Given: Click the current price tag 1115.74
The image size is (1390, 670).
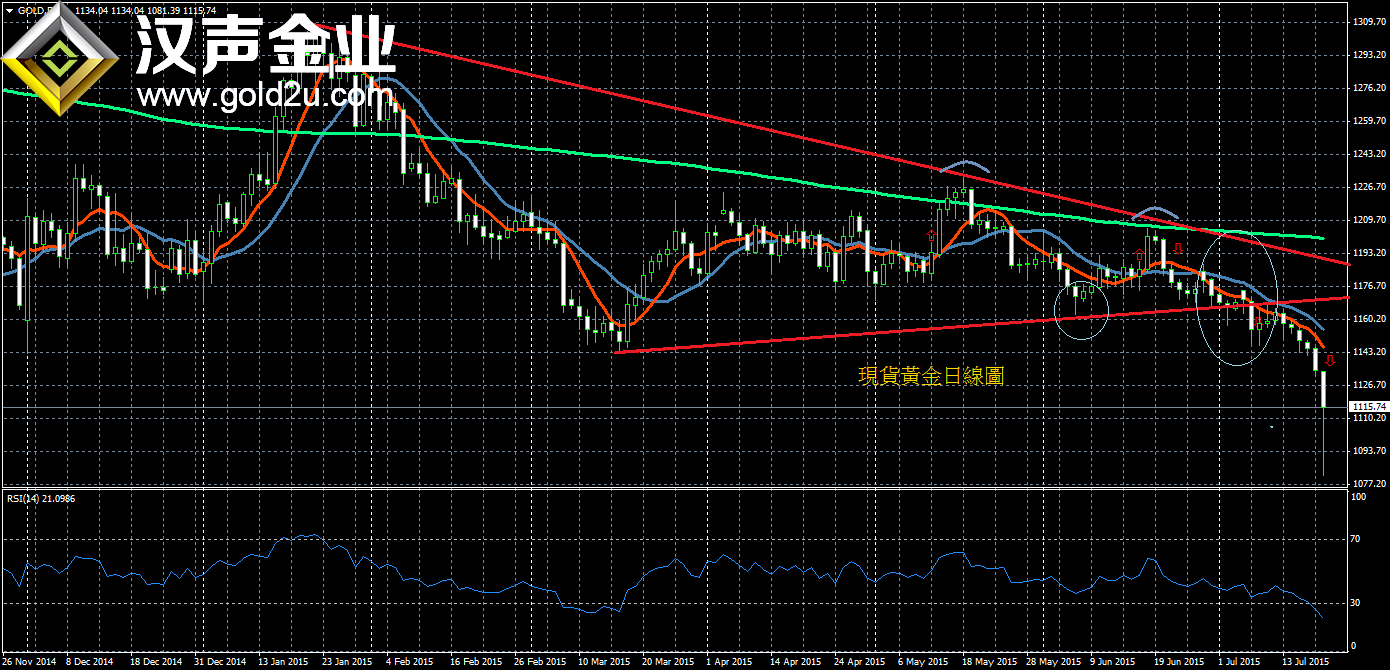Looking at the screenshot, I should pos(1367,407).
